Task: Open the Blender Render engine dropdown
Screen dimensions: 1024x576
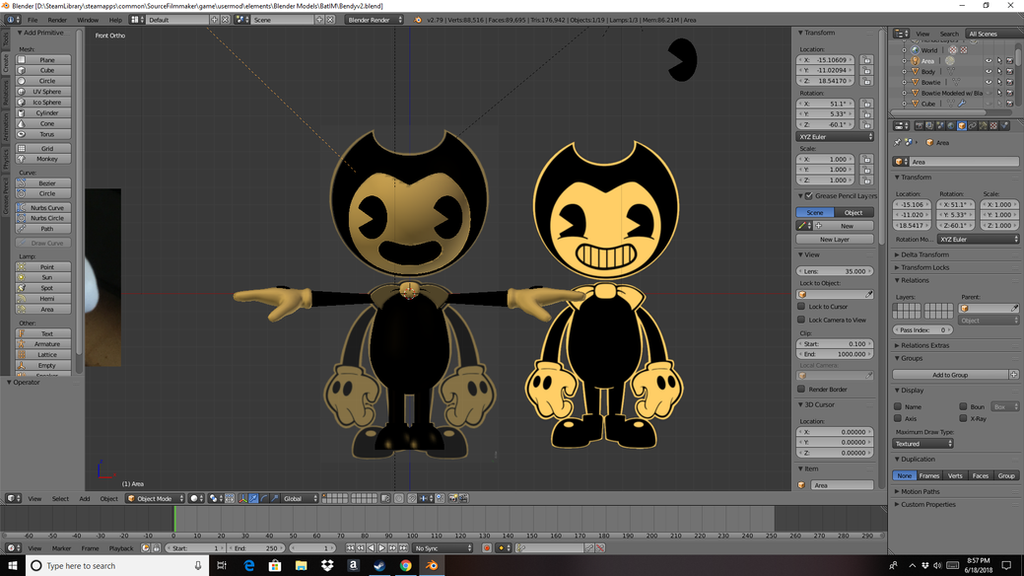Action: coord(374,20)
